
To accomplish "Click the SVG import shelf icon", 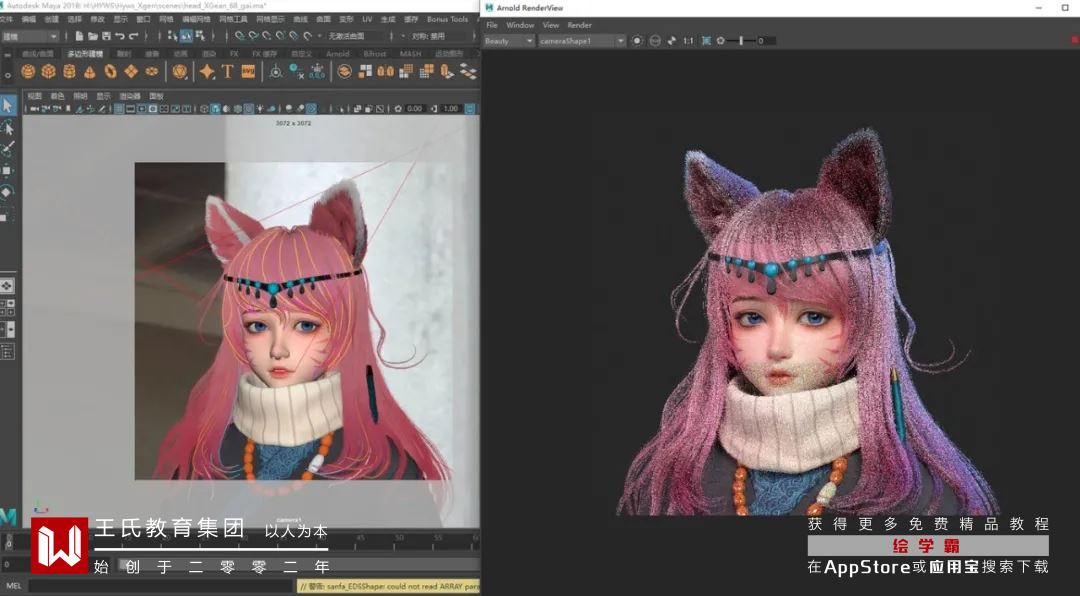I will point(248,71).
